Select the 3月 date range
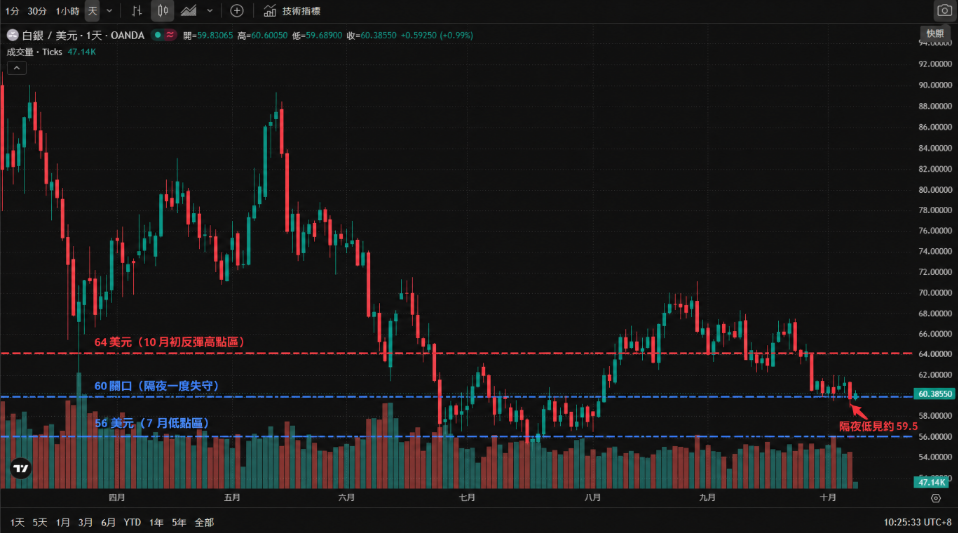 click(86, 522)
